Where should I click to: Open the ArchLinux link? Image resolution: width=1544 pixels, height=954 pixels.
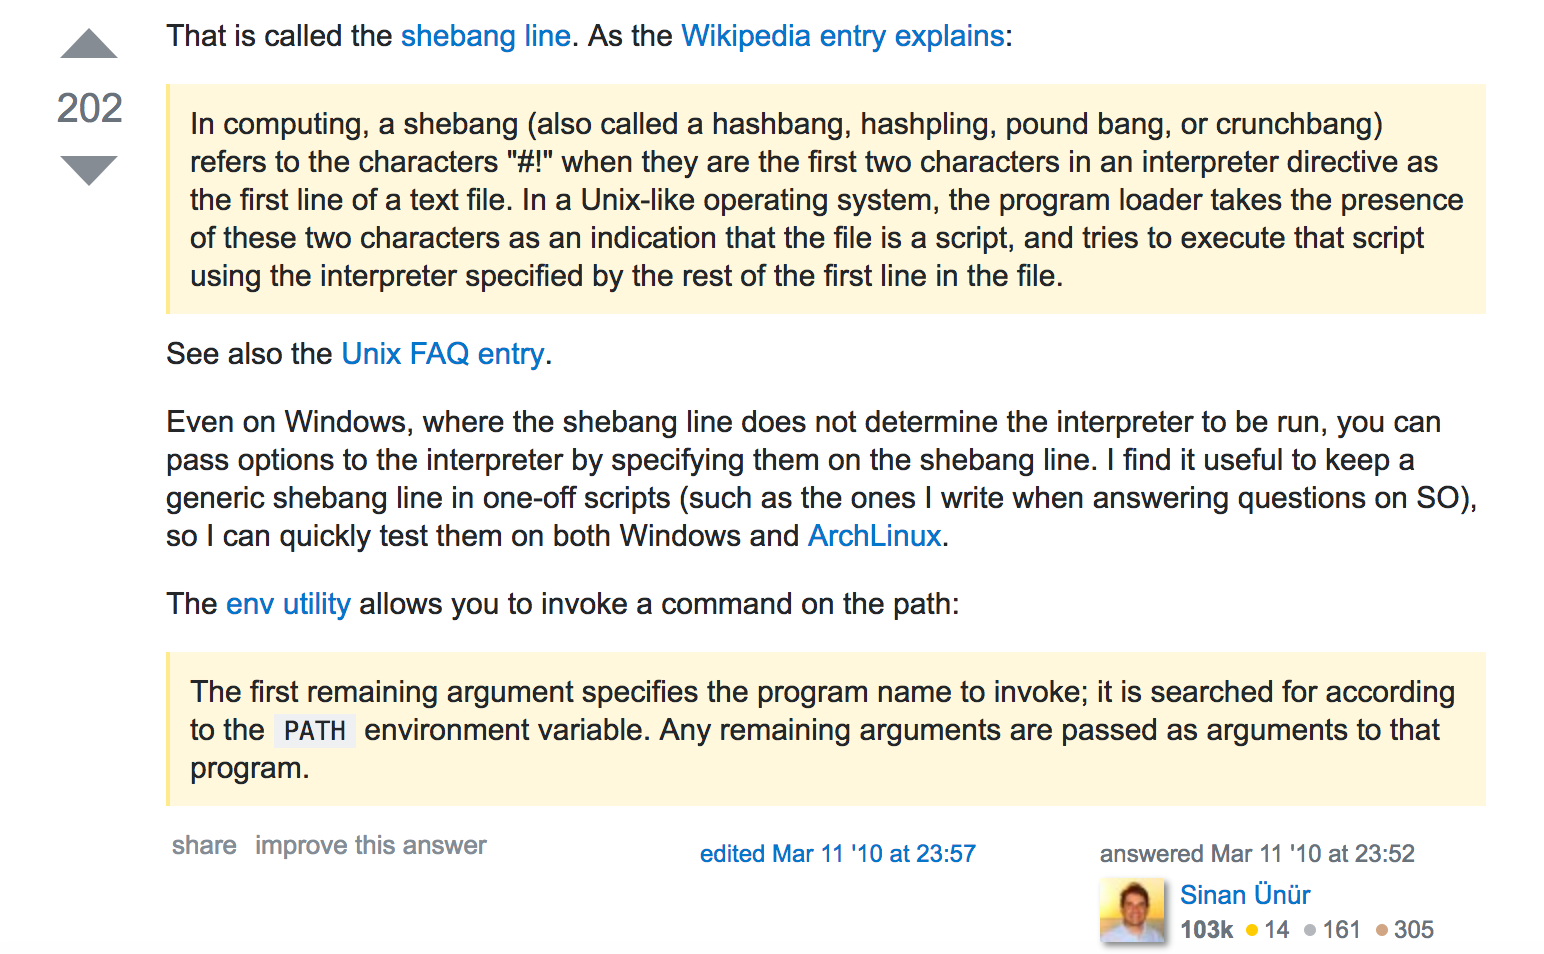874,536
